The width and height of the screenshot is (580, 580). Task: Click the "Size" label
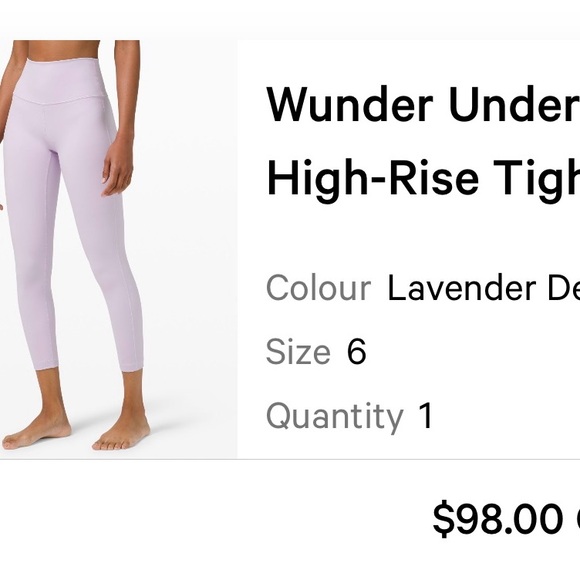(x=298, y=351)
